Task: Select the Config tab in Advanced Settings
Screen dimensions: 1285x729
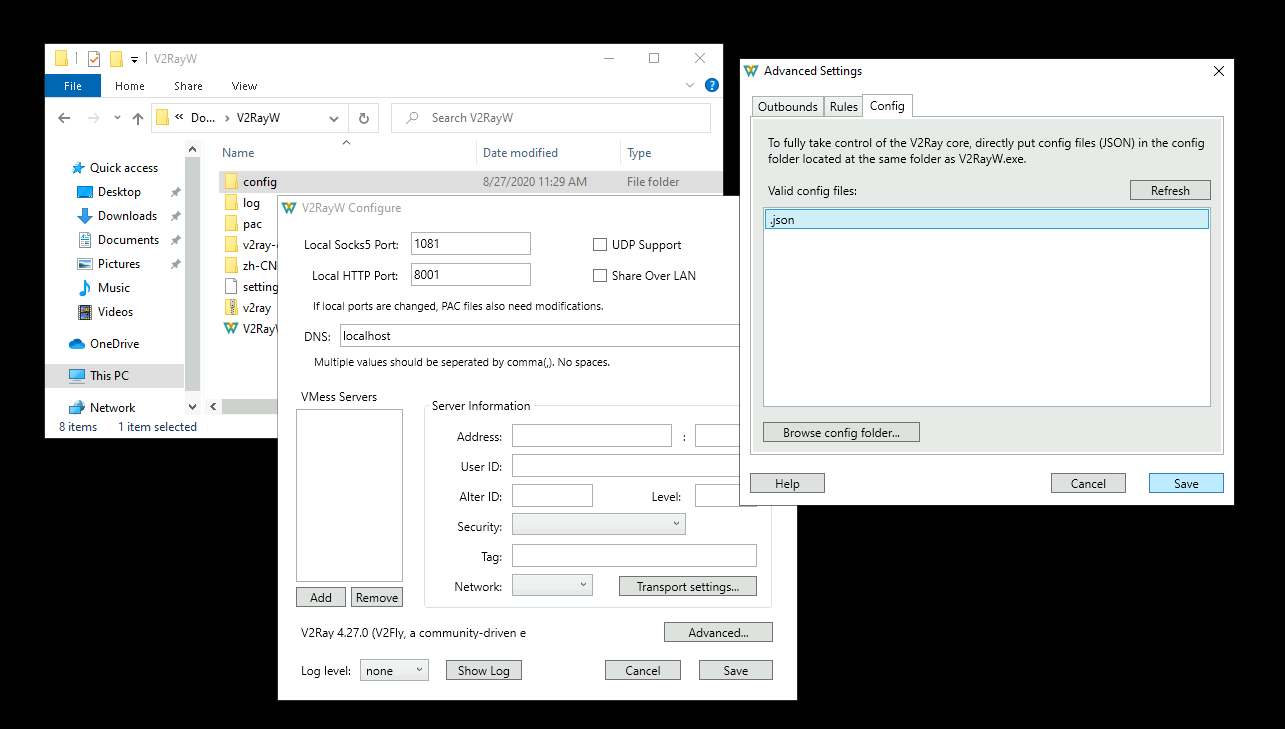Action: (x=887, y=106)
